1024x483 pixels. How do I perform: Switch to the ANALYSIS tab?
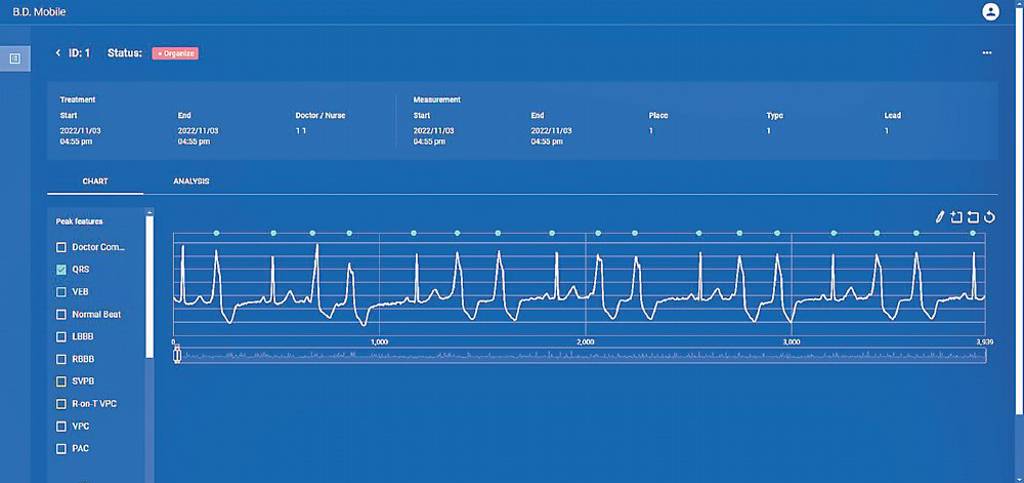(191, 181)
